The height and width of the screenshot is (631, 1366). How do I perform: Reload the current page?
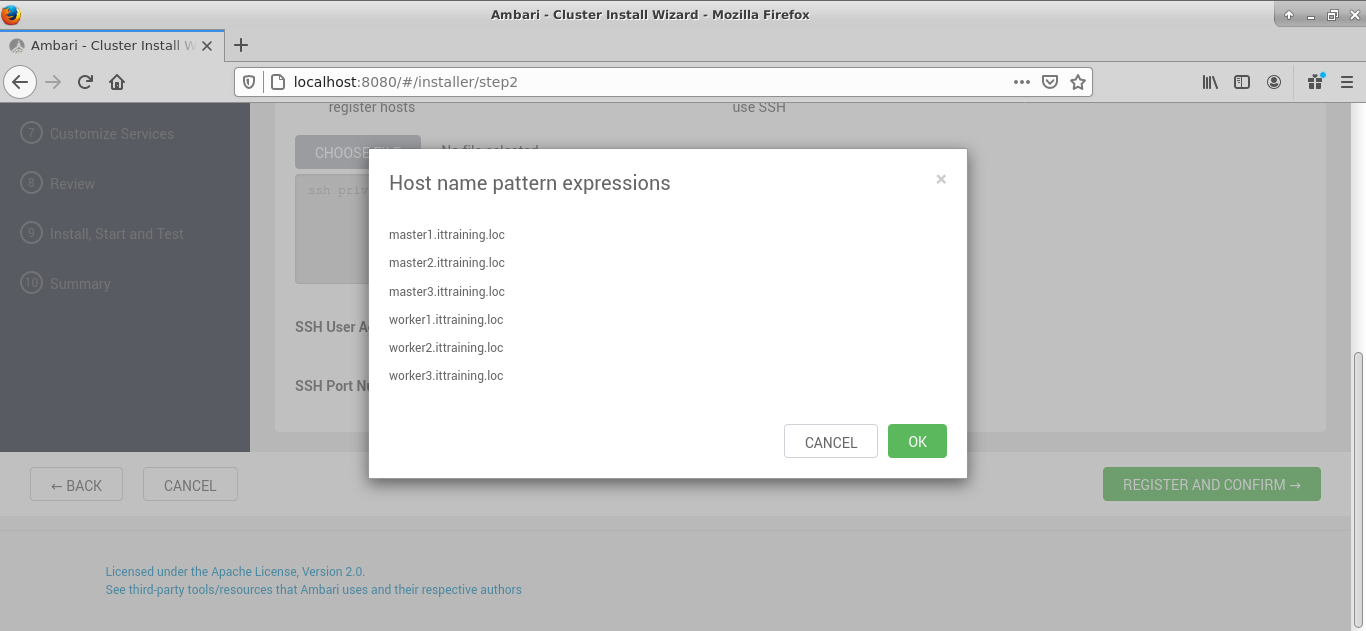click(85, 82)
